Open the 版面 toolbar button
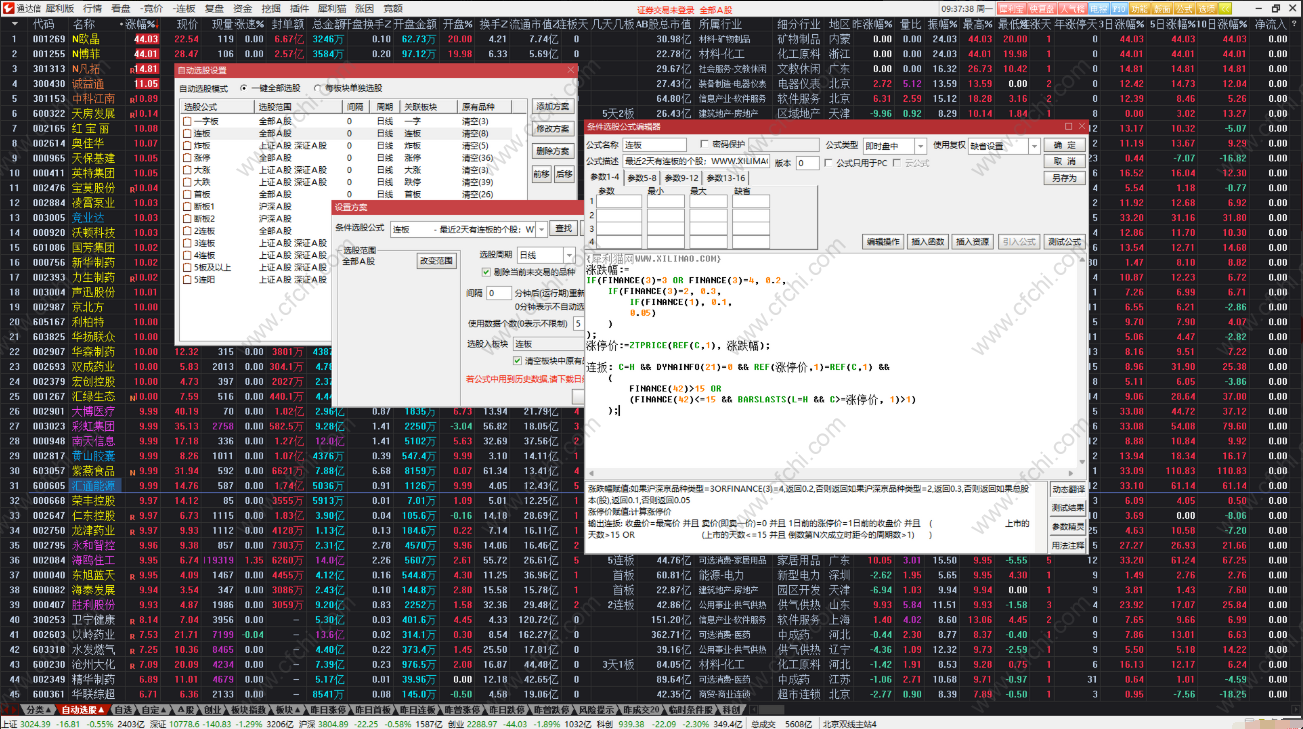The height and width of the screenshot is (729, 1303). point(1161,7)
